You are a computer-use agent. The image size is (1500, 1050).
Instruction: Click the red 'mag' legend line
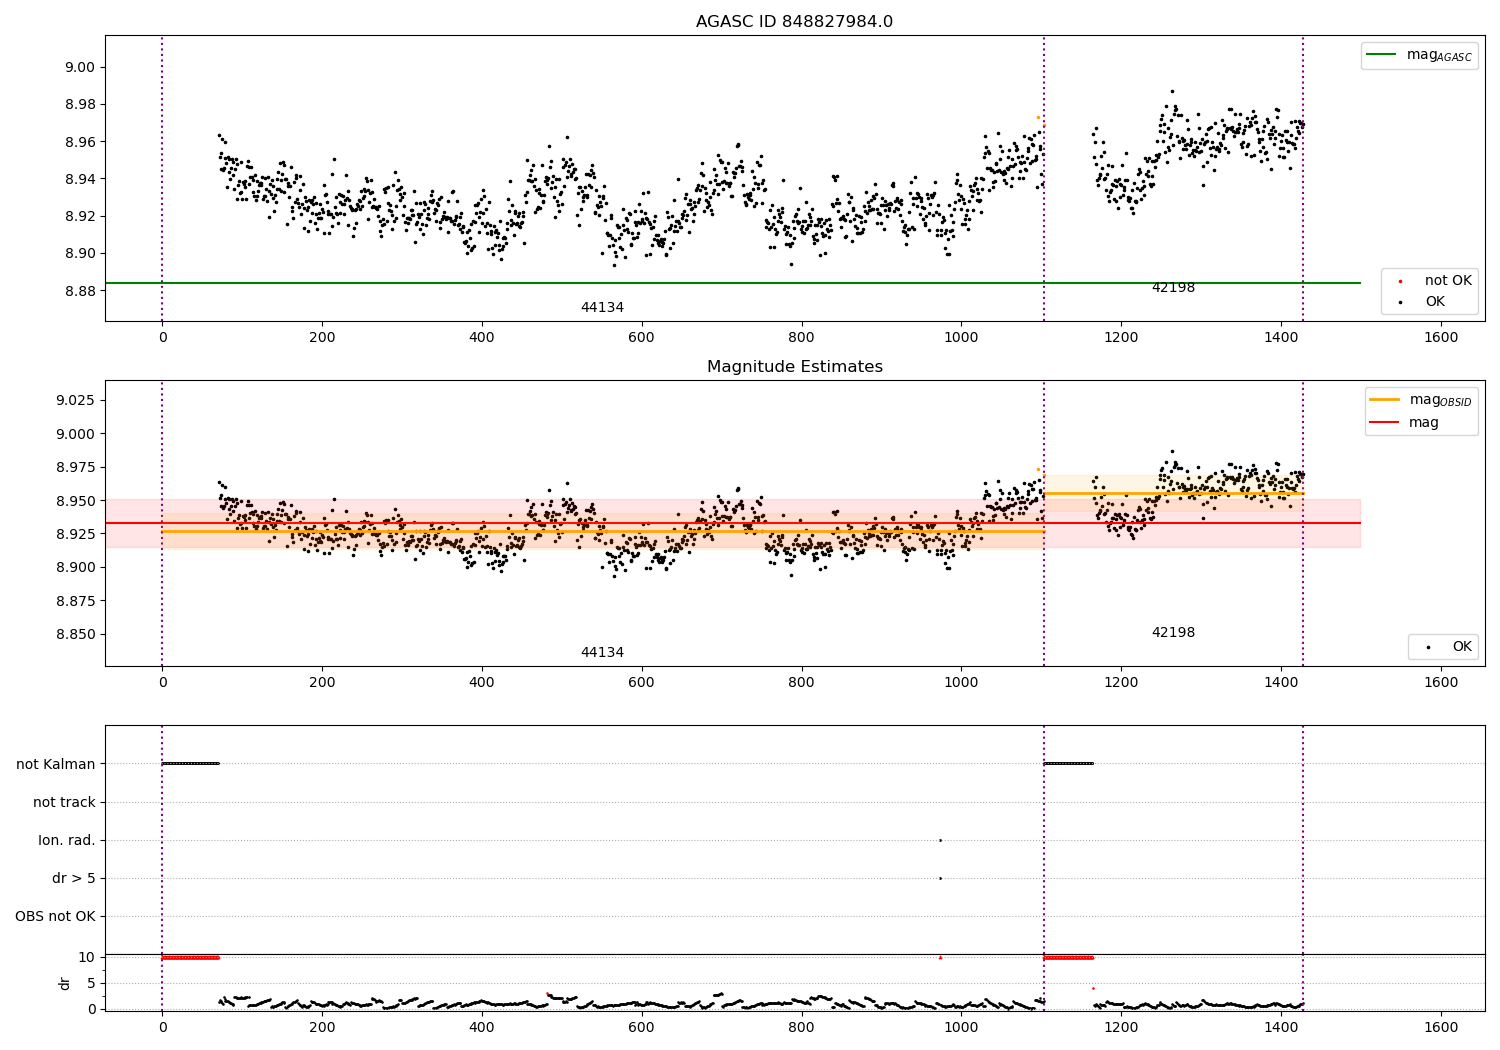(x=1385, y=422)
